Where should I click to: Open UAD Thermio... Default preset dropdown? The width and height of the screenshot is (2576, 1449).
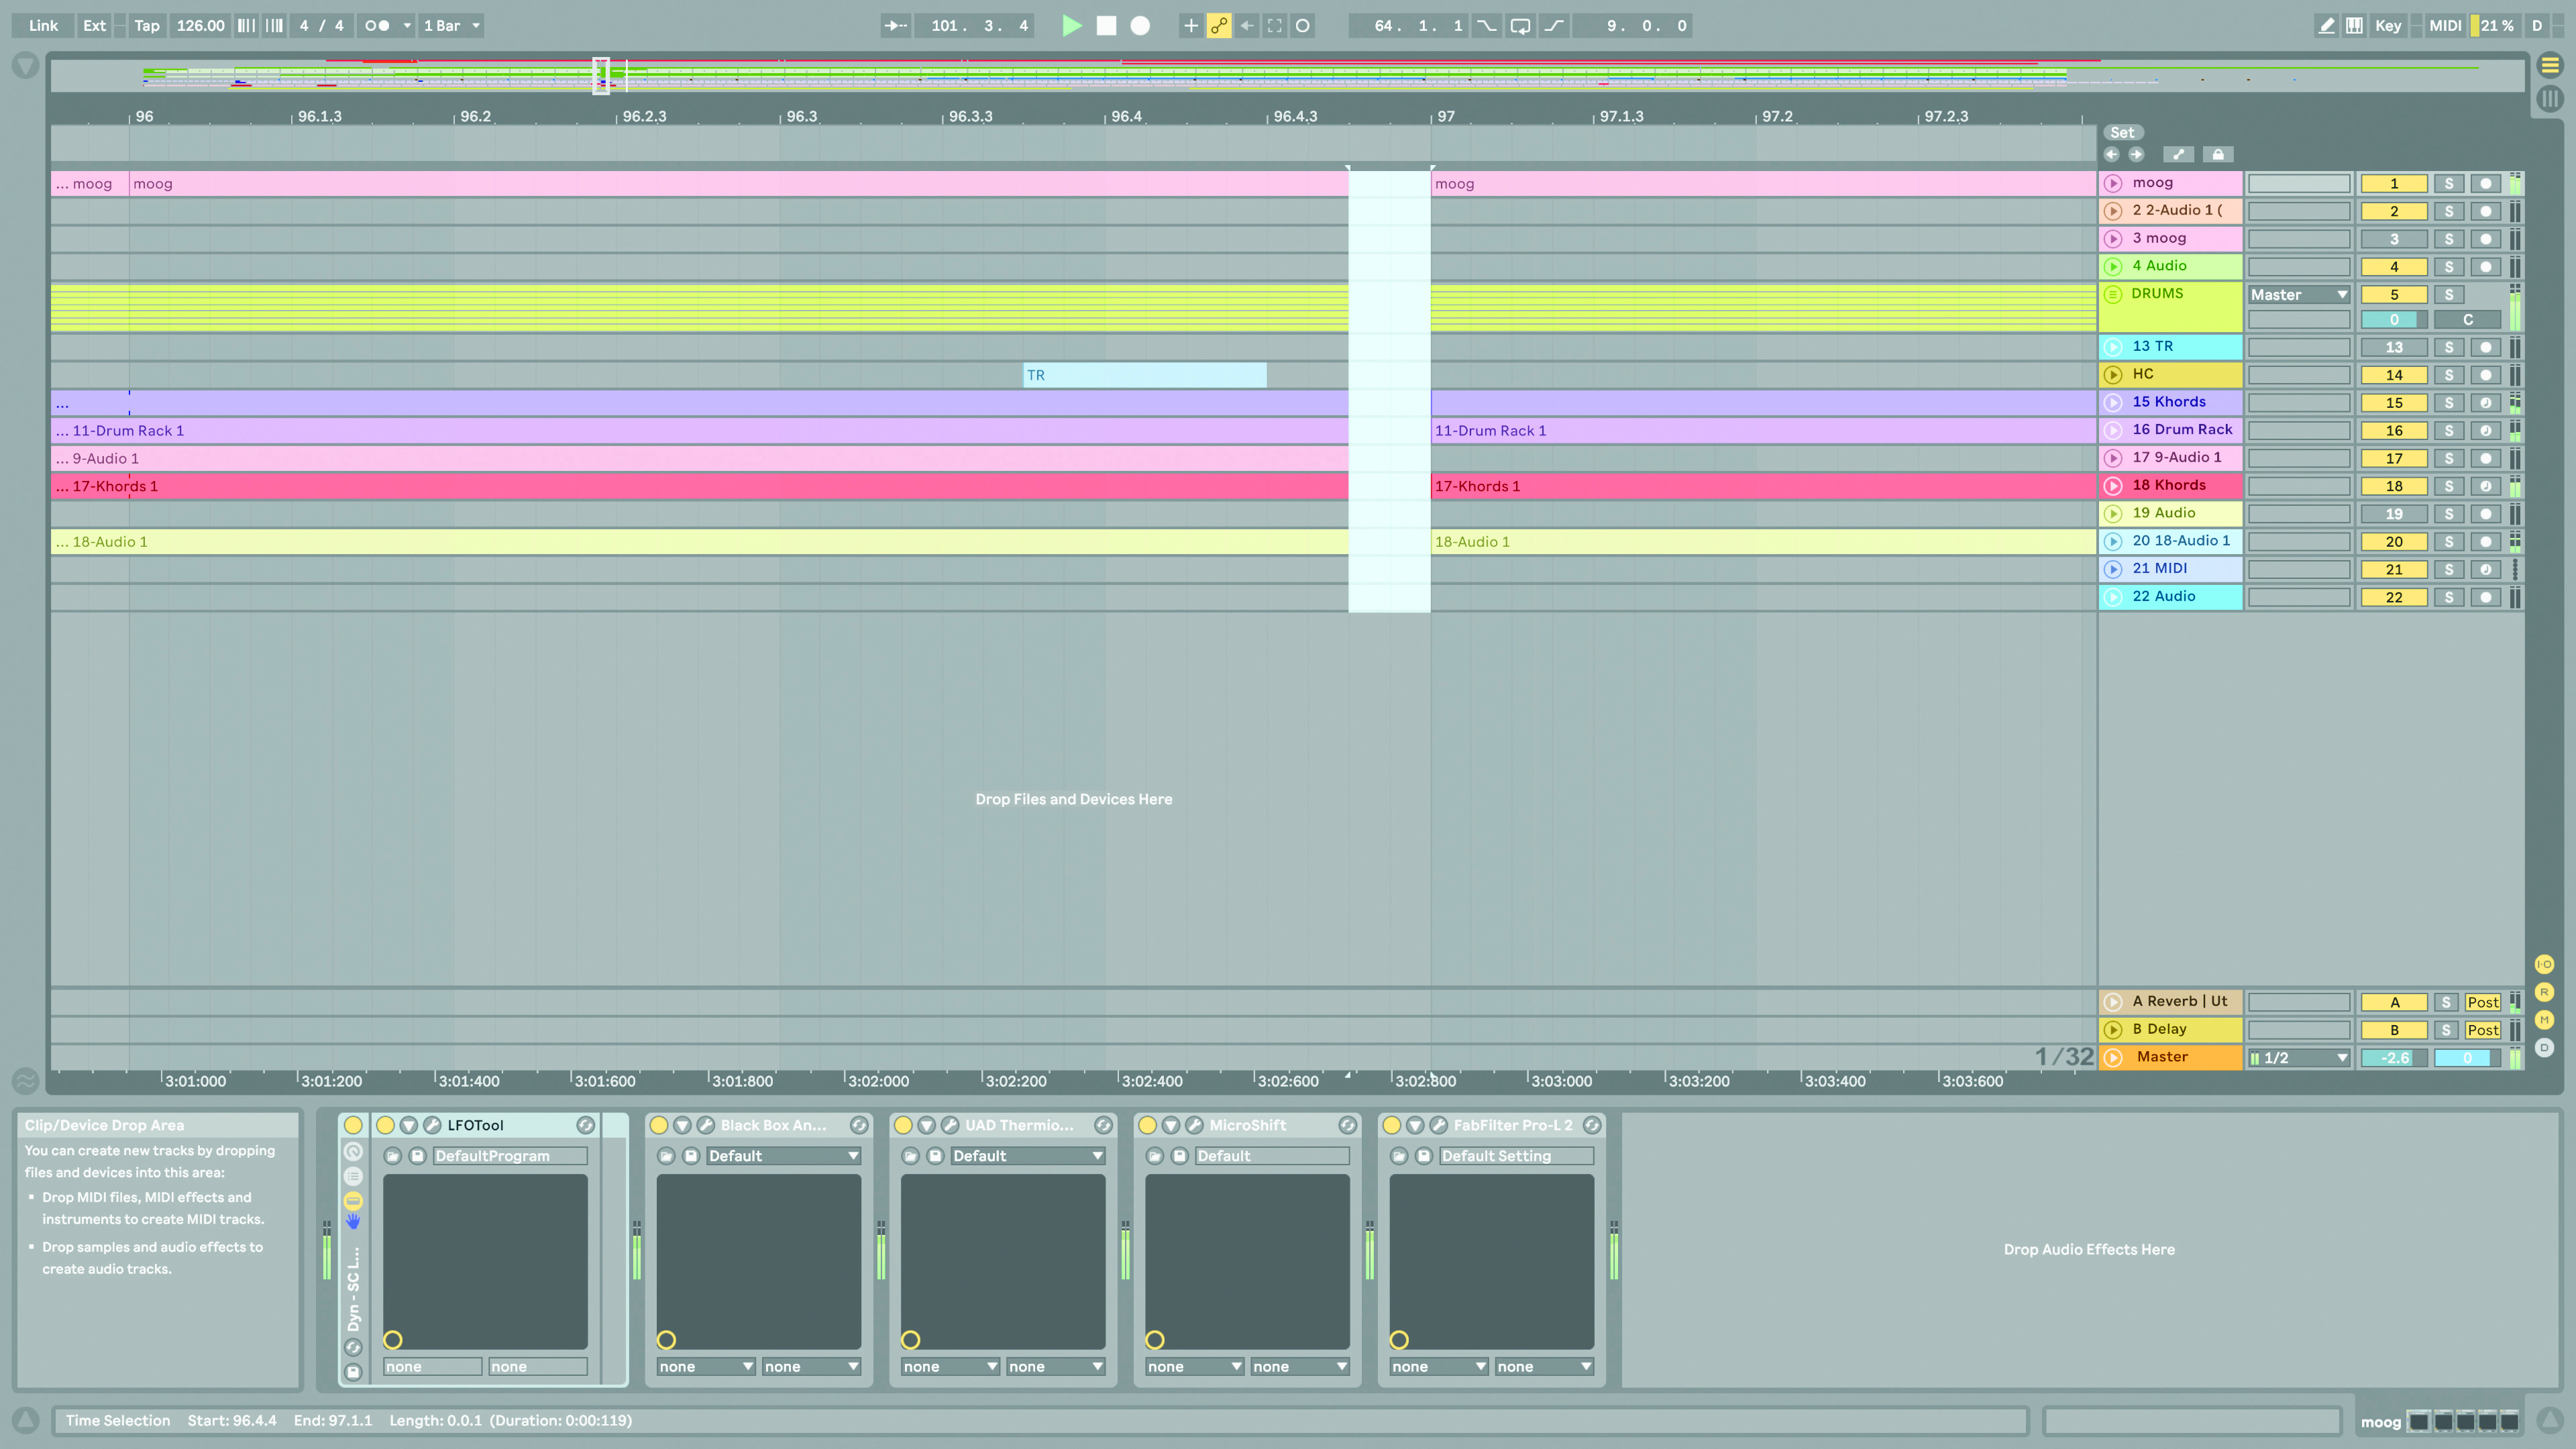click(x=1027, y=1156)
